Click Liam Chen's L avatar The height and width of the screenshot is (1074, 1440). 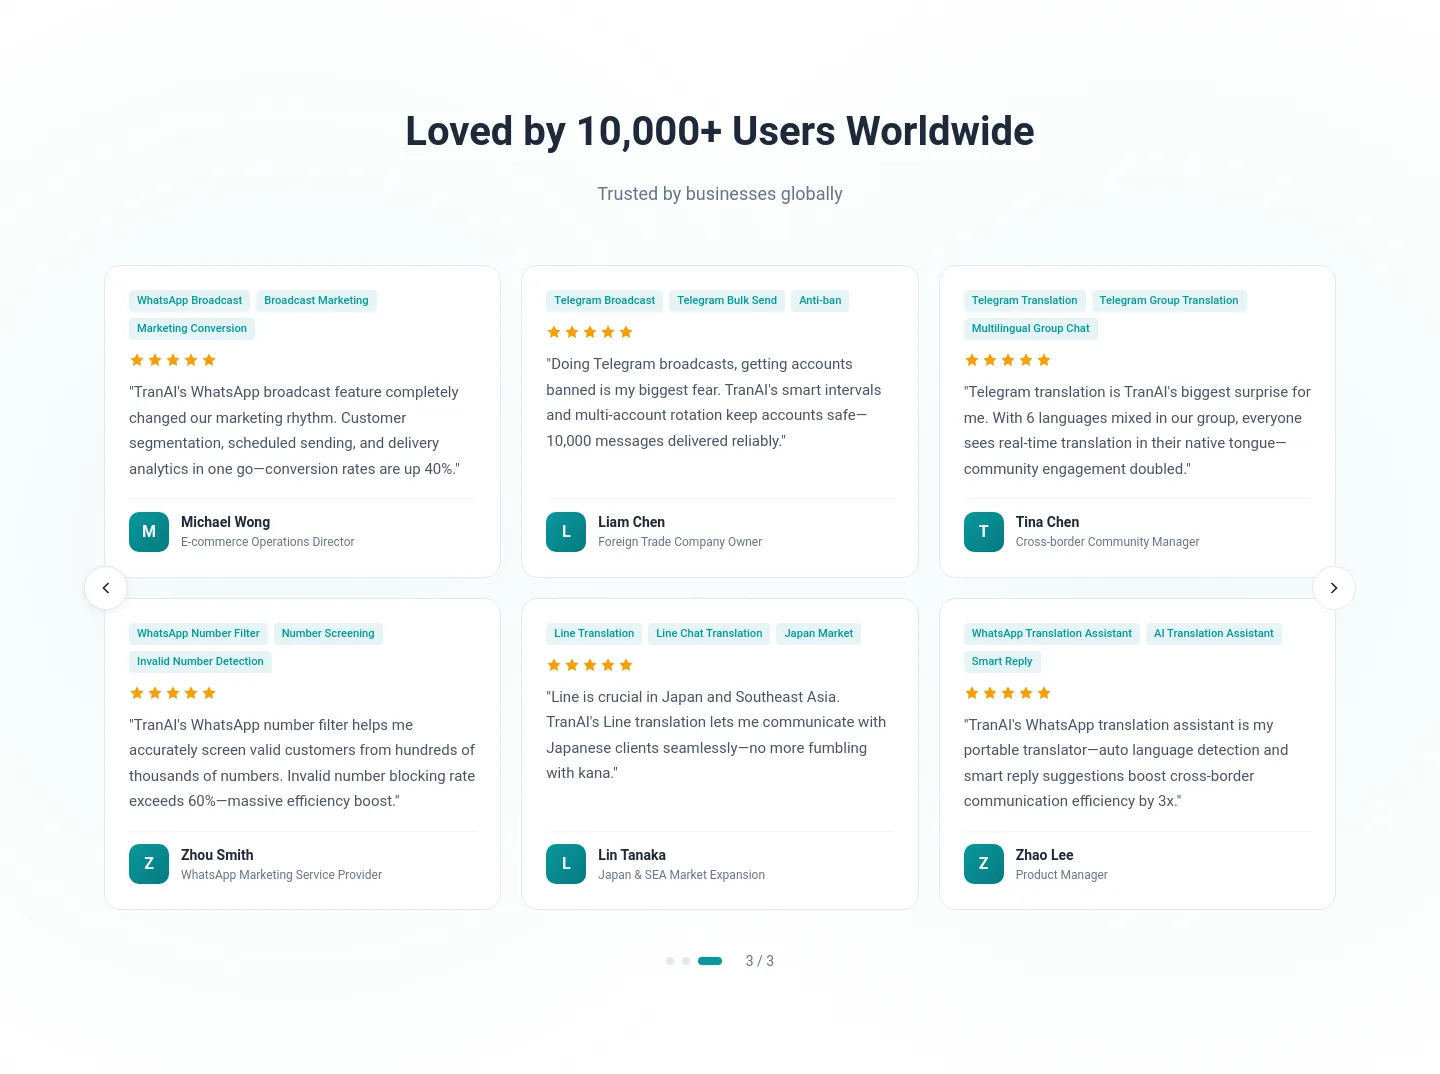pos(566,532)
